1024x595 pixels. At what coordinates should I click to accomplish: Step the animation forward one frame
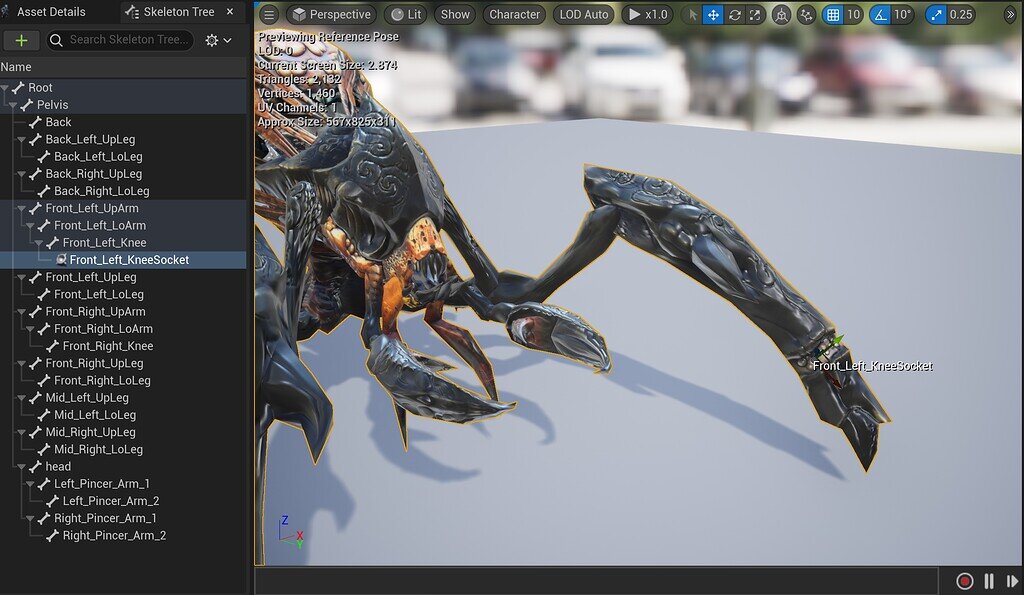coord(1012,581)
